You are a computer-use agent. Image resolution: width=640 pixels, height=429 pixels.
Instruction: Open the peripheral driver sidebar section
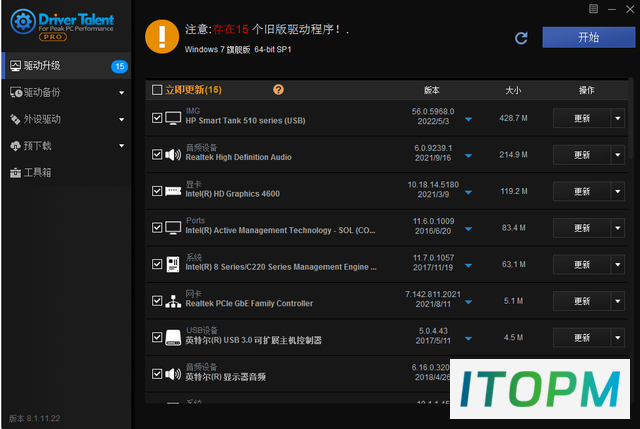67,119
